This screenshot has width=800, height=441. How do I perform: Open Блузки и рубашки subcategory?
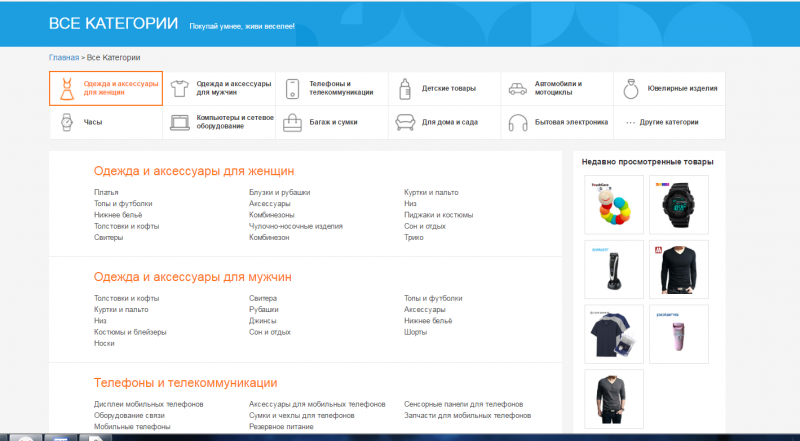280,192
